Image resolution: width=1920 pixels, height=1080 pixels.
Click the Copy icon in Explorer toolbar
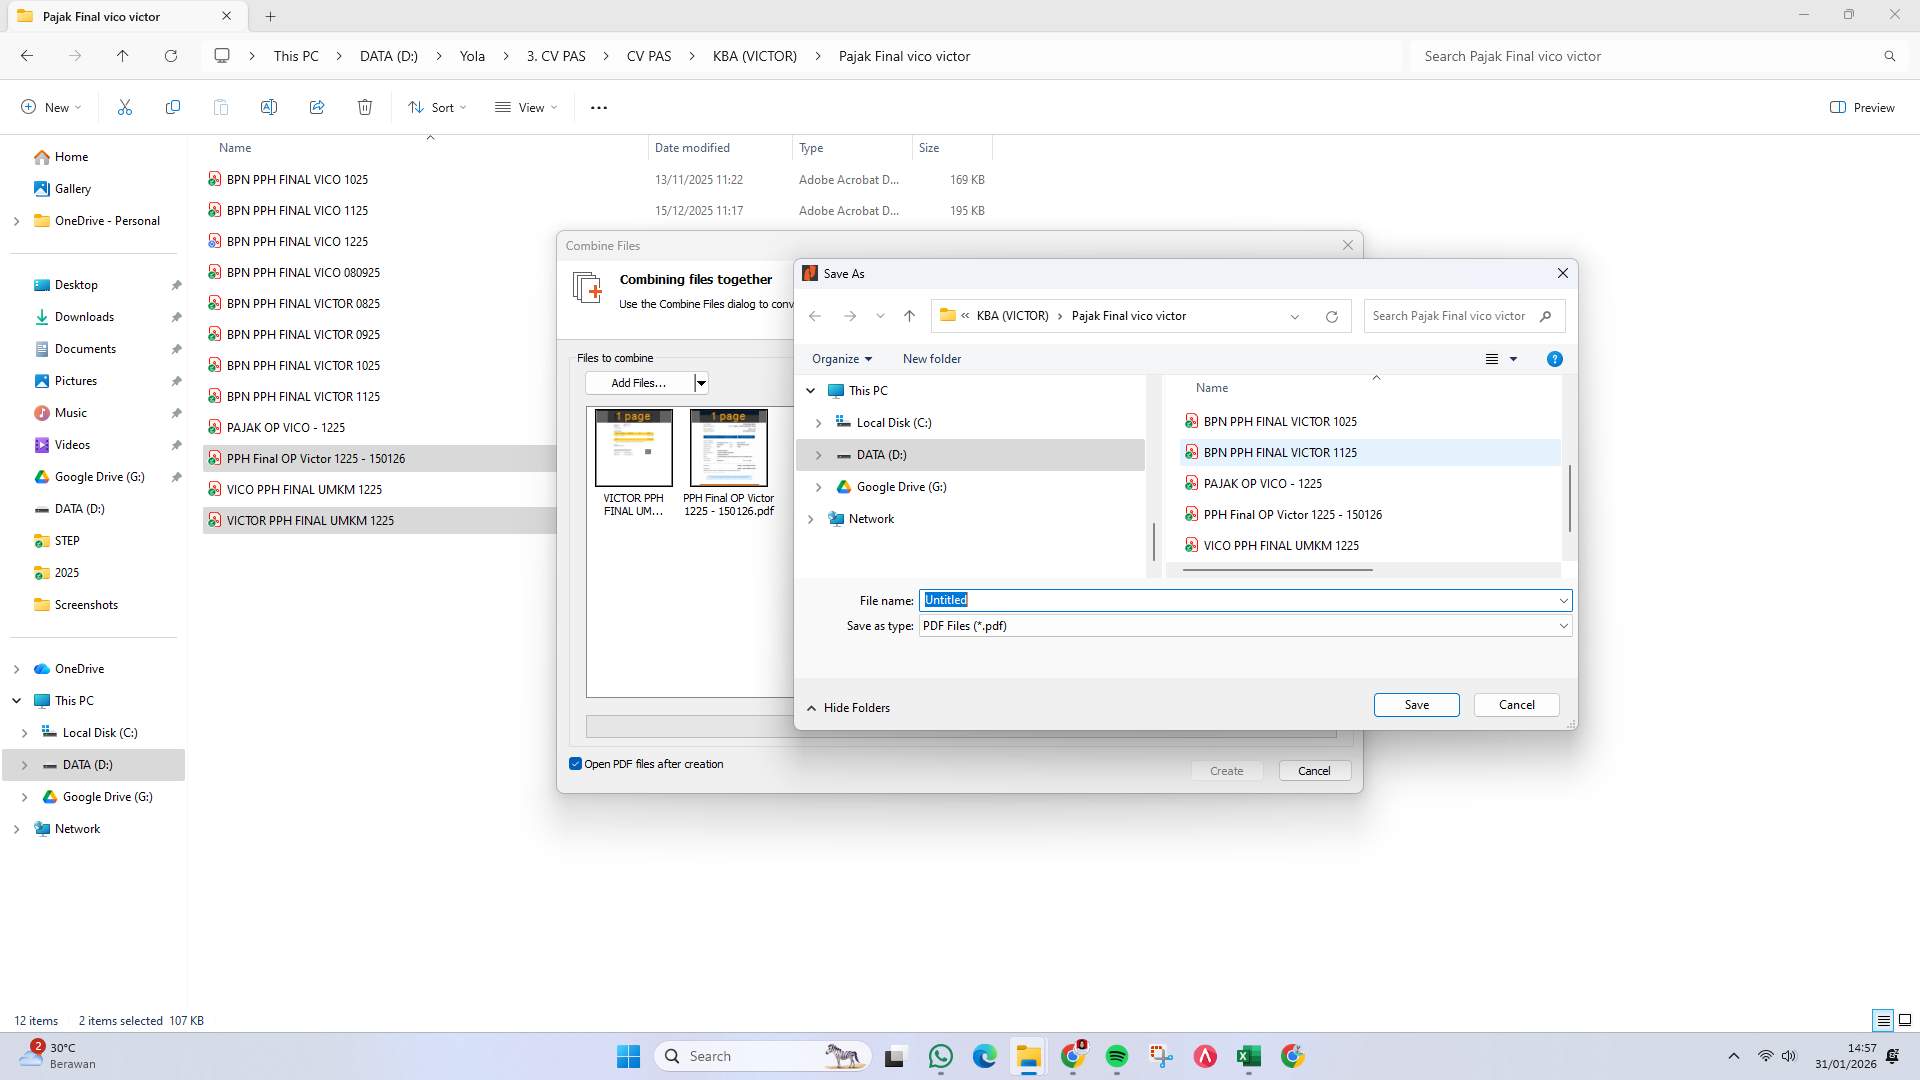pyautogui.click(x=172, y=107)
